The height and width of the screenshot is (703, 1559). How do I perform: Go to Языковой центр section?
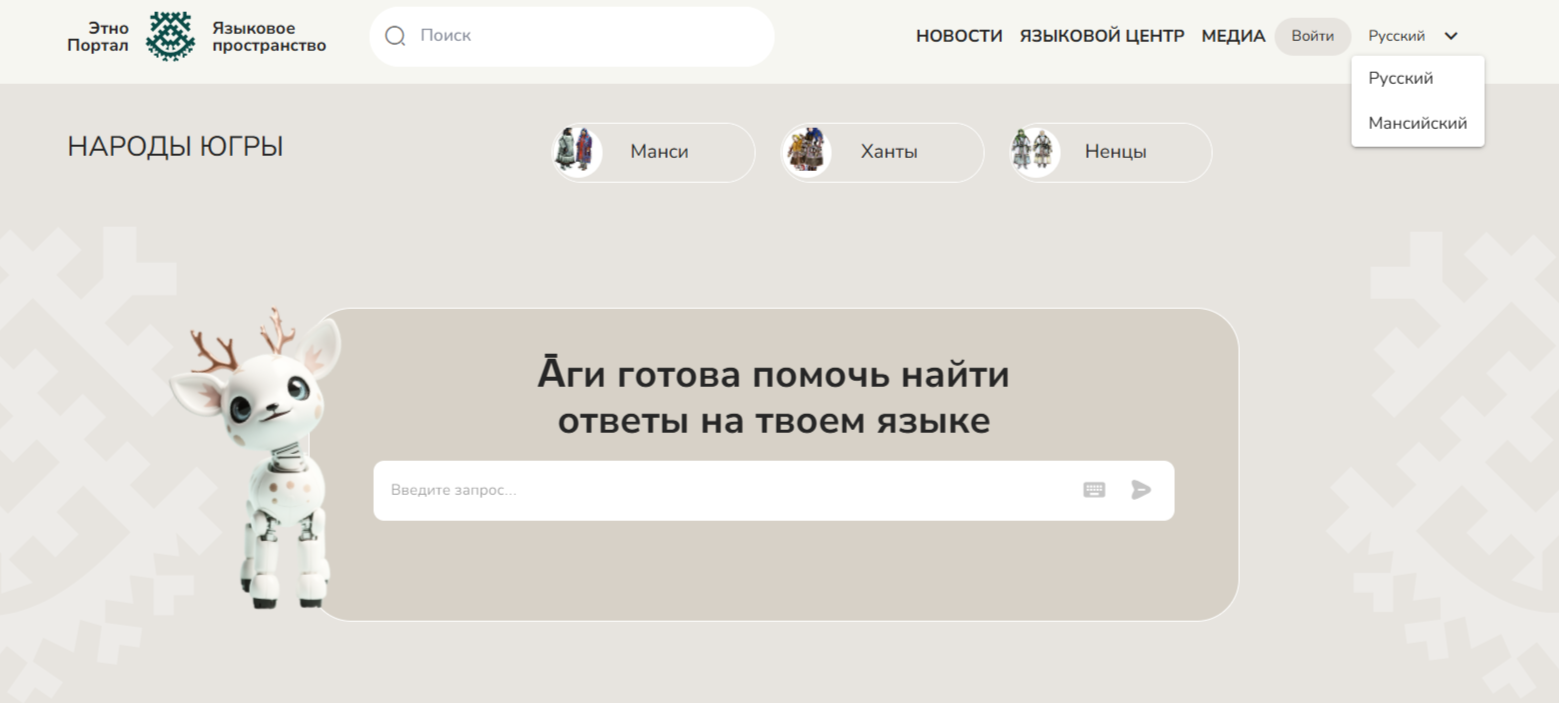1101,36
